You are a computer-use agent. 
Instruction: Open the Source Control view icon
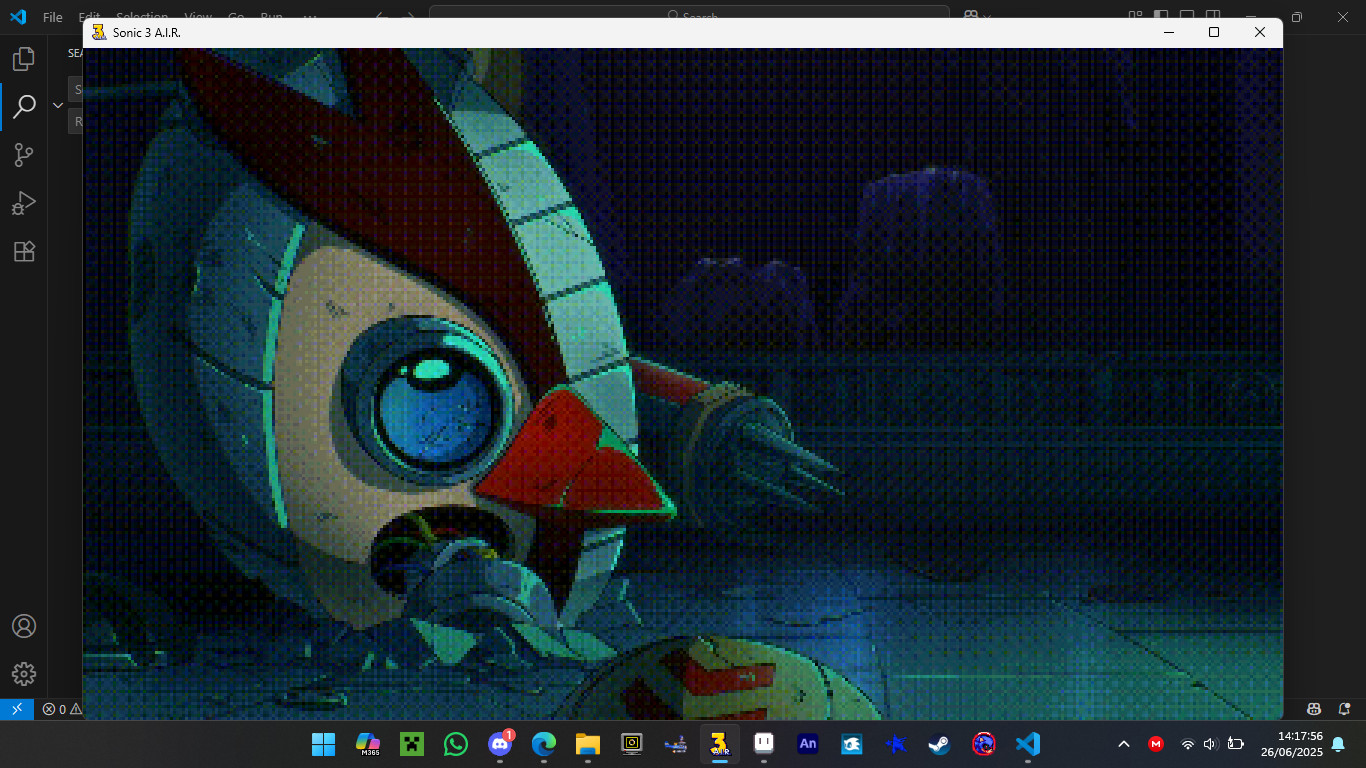[24, 154]
